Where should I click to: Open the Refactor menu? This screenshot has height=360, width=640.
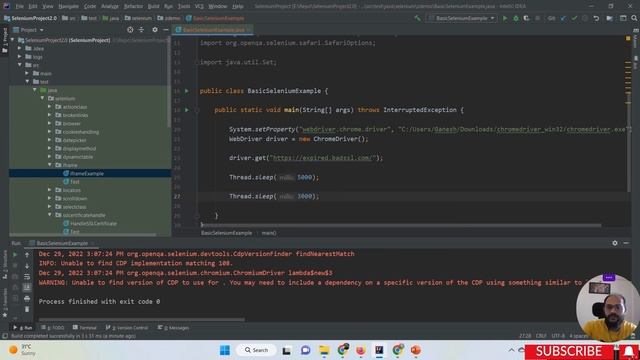click(133, 7)
